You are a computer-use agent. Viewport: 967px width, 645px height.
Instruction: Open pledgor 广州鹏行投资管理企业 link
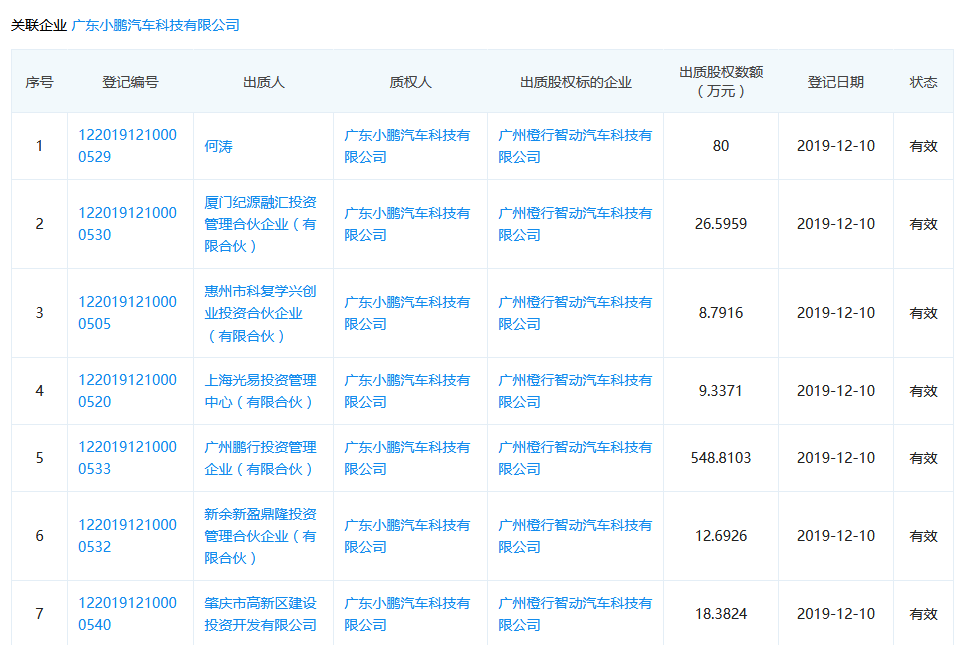click(260, 458)
